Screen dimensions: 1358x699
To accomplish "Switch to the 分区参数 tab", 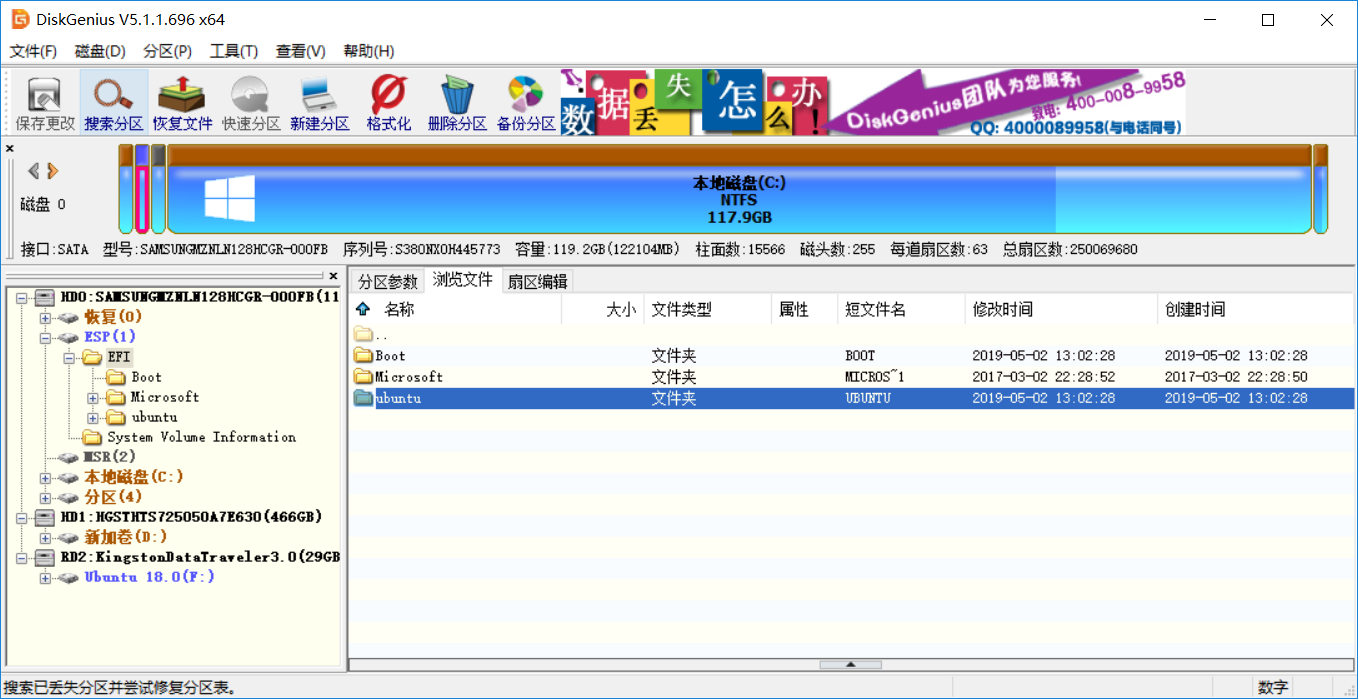I will pos(388,282).
